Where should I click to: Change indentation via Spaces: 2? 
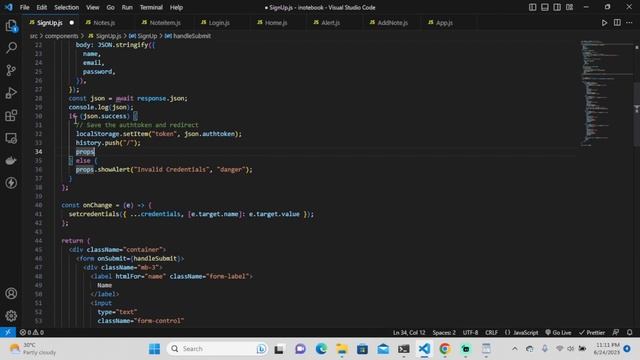point(444,332)
